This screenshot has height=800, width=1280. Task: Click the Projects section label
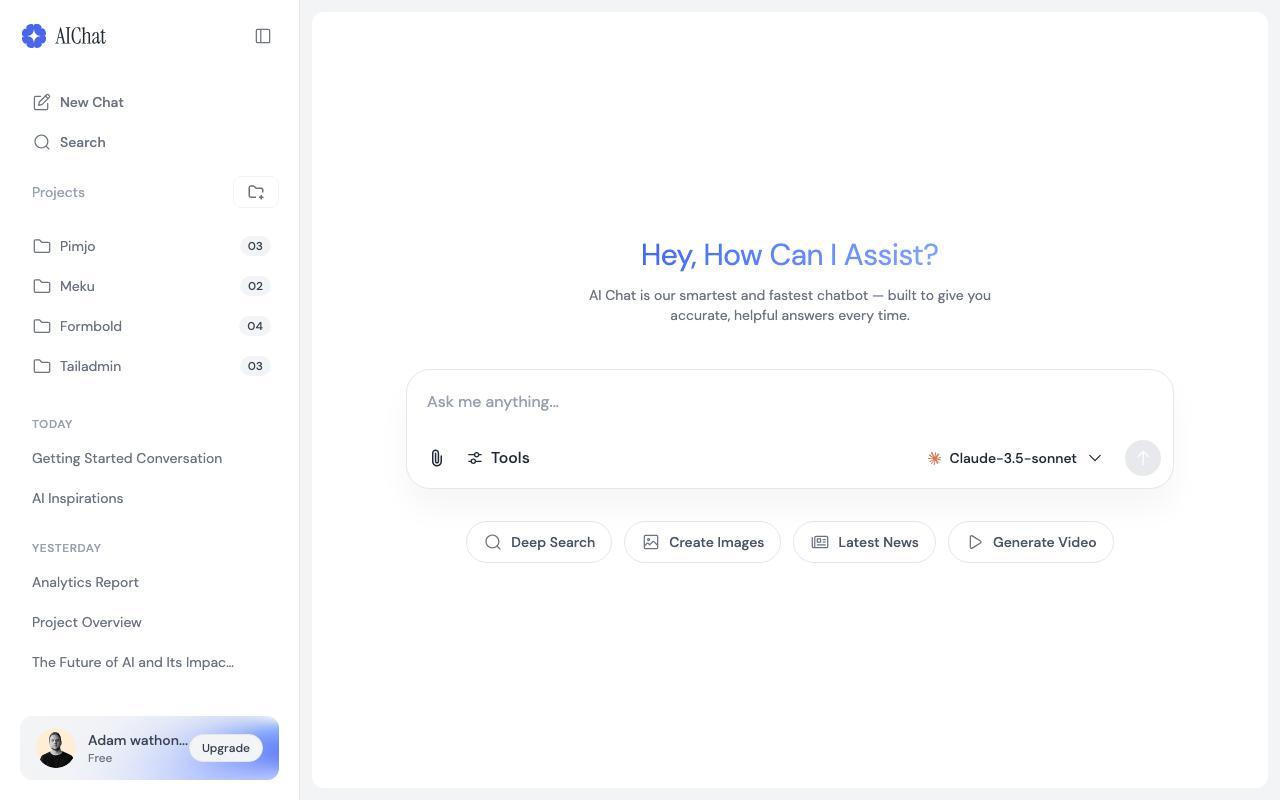(58, 192)
